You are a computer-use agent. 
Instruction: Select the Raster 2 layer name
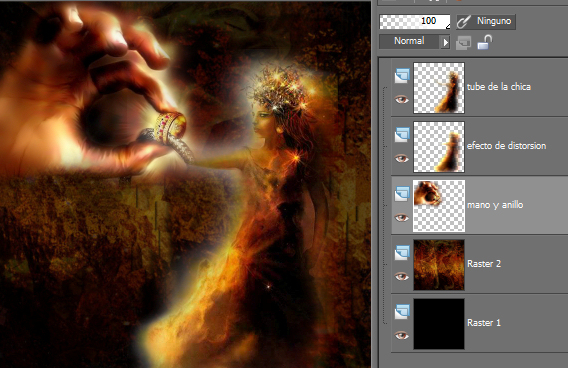(x=484, y=264)
